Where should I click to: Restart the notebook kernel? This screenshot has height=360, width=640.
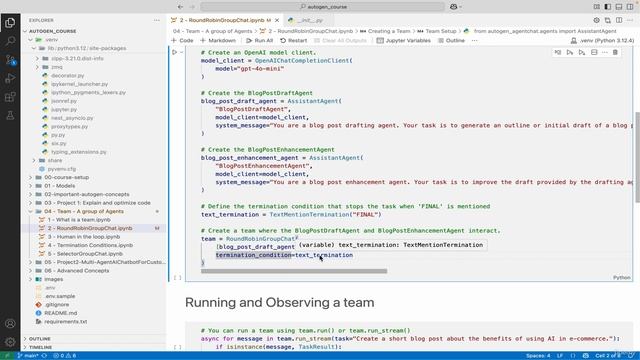point(293,40)
